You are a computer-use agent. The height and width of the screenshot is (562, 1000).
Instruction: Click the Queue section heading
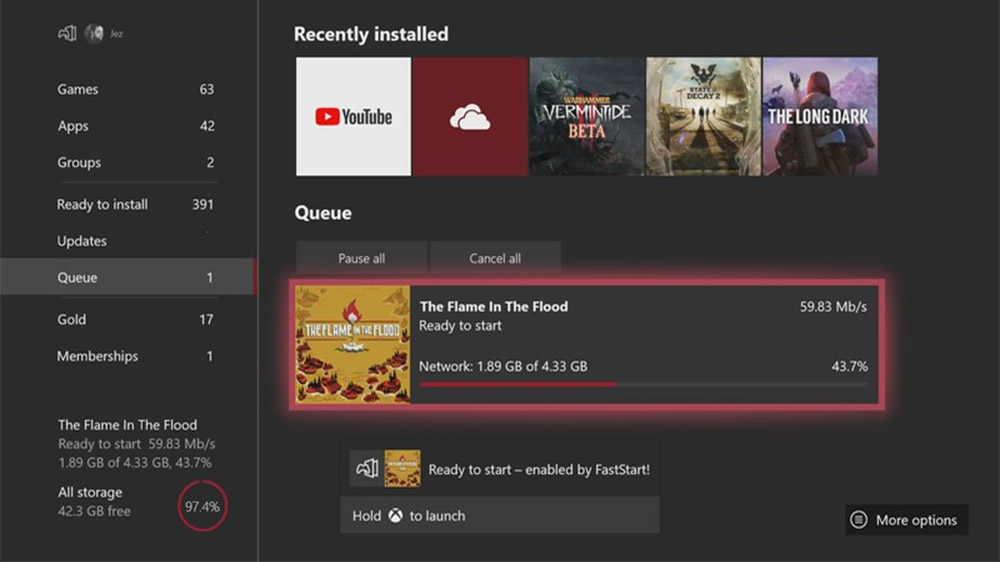coord(323,212)
